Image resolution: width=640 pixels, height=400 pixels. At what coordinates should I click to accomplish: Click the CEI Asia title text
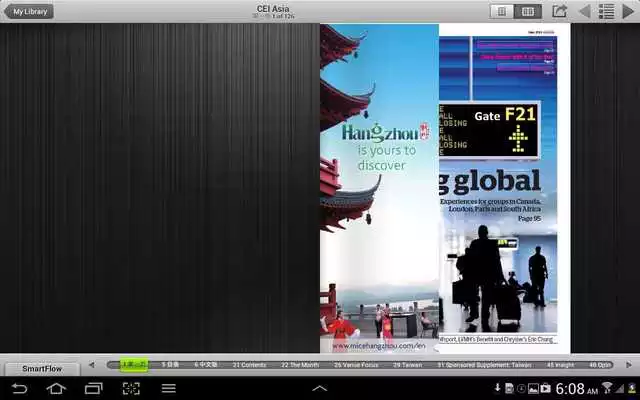tap(273, 9)
